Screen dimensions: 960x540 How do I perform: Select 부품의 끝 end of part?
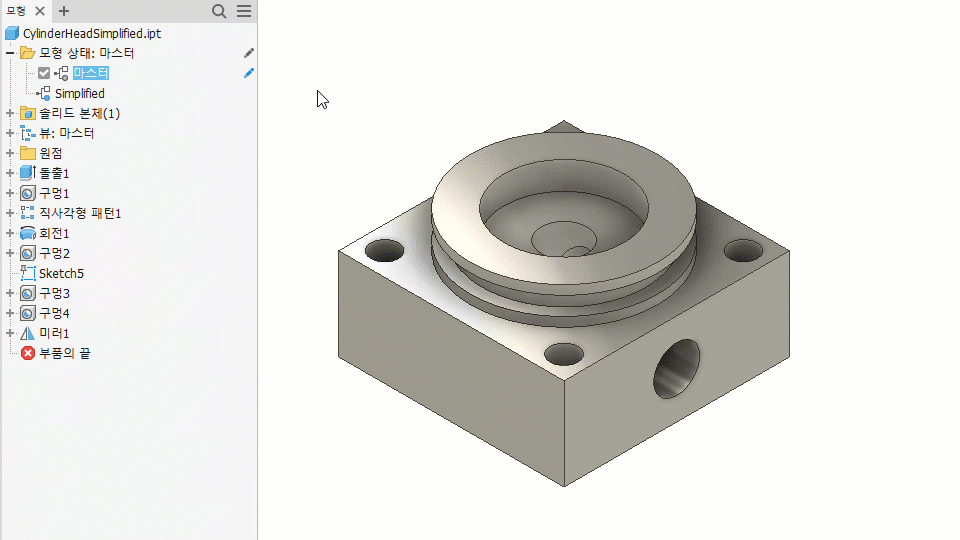pyautogui.click(x=65, y=353)
